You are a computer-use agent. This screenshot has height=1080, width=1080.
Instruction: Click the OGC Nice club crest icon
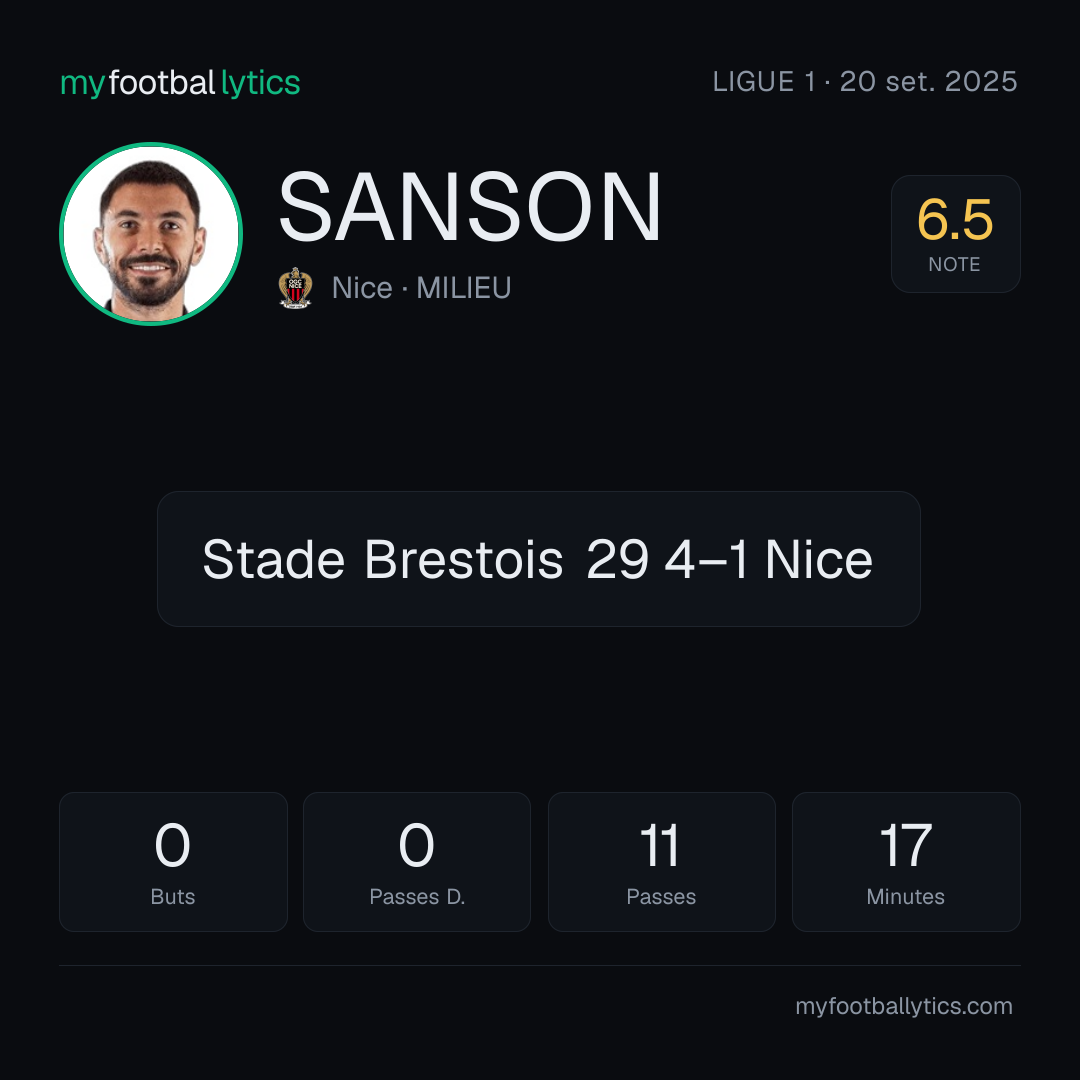point(295,288)
